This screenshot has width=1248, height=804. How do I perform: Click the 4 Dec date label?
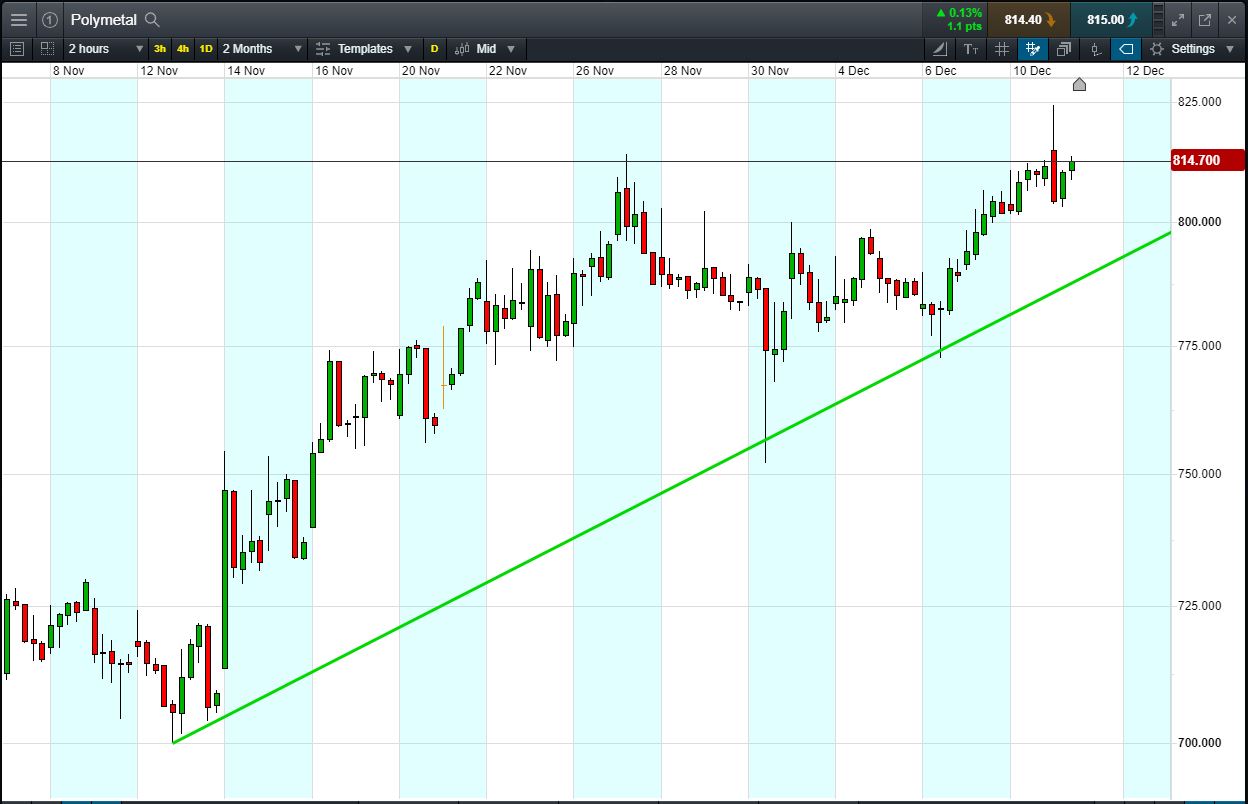pos(853,71)
